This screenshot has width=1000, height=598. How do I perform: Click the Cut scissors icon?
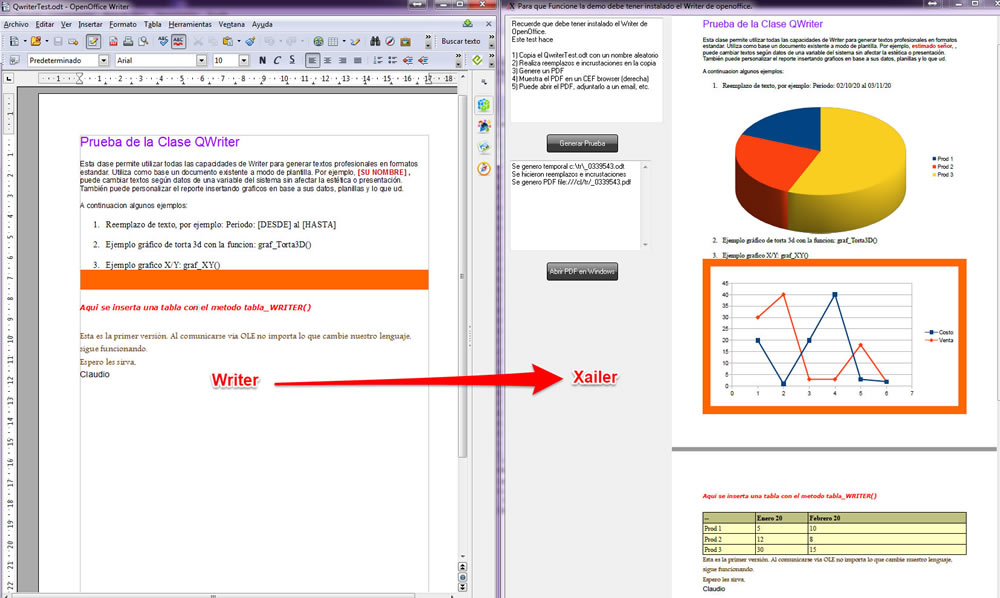point(198,41)
